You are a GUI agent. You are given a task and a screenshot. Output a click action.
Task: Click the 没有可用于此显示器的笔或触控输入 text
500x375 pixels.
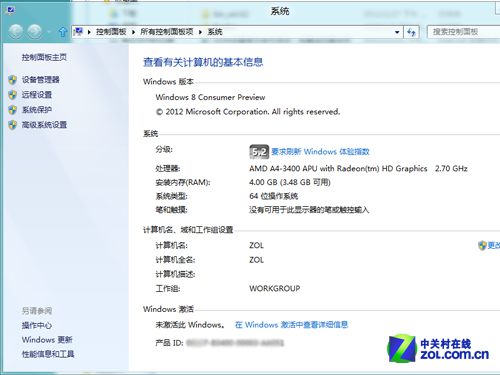click(x=309, y=210)
